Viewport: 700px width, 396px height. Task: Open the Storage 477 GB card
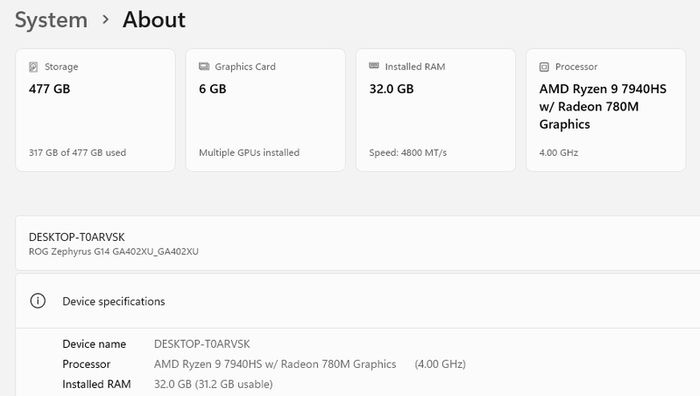coord(96,110)
